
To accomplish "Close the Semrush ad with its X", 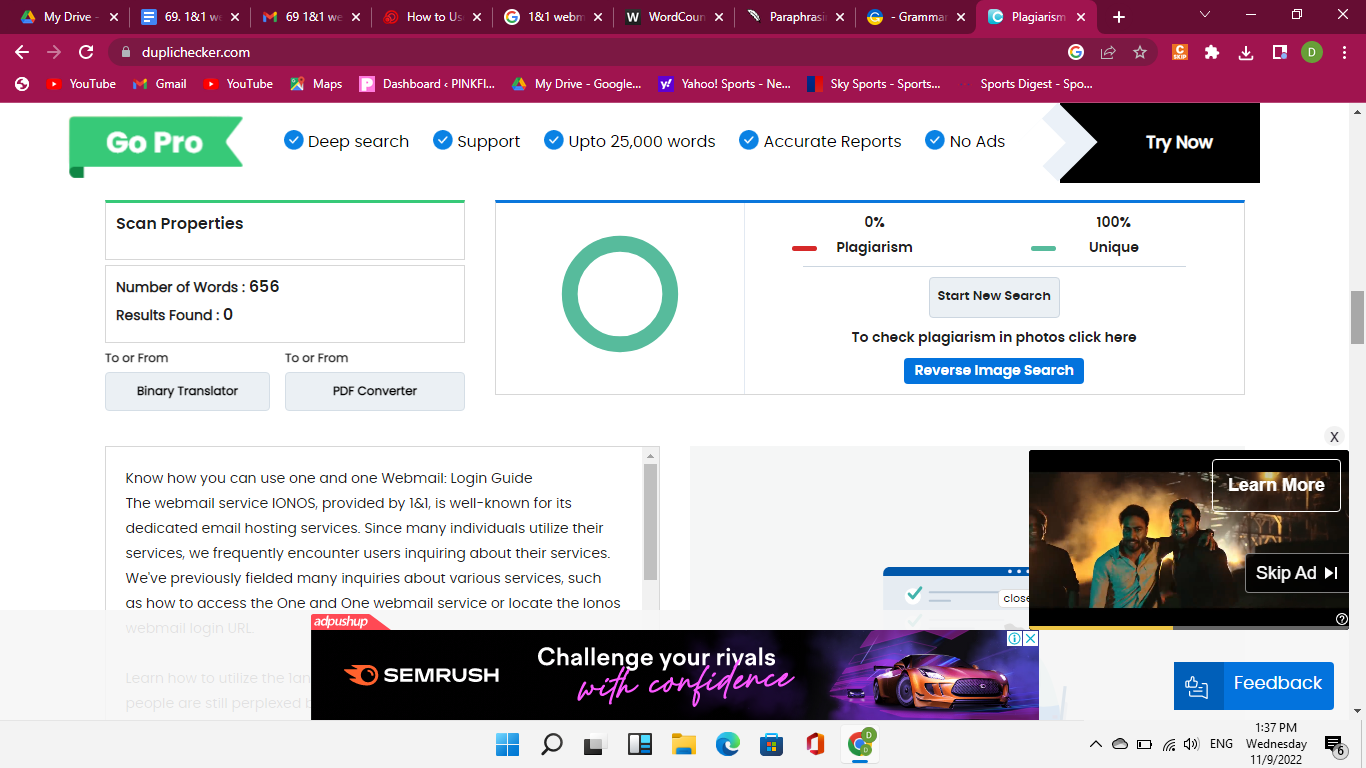I will click(x=1030, y=638).
